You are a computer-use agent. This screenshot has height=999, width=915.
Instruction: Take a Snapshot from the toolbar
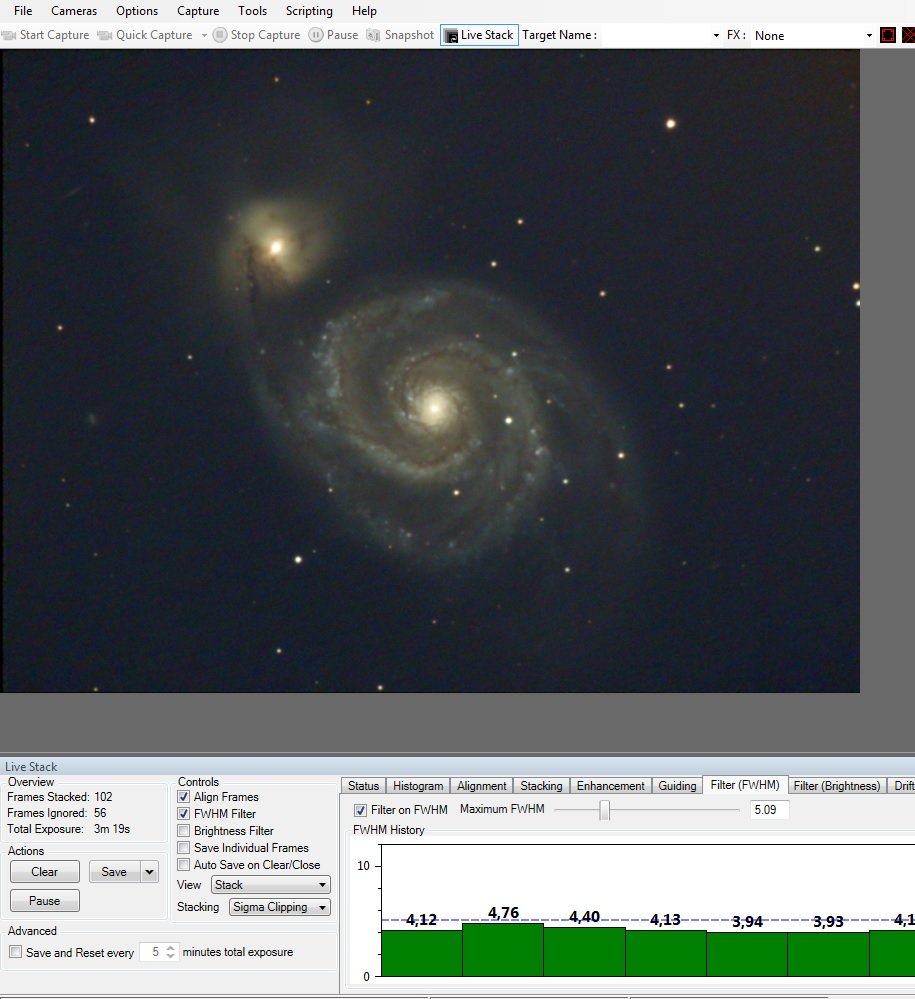[400, 35]
